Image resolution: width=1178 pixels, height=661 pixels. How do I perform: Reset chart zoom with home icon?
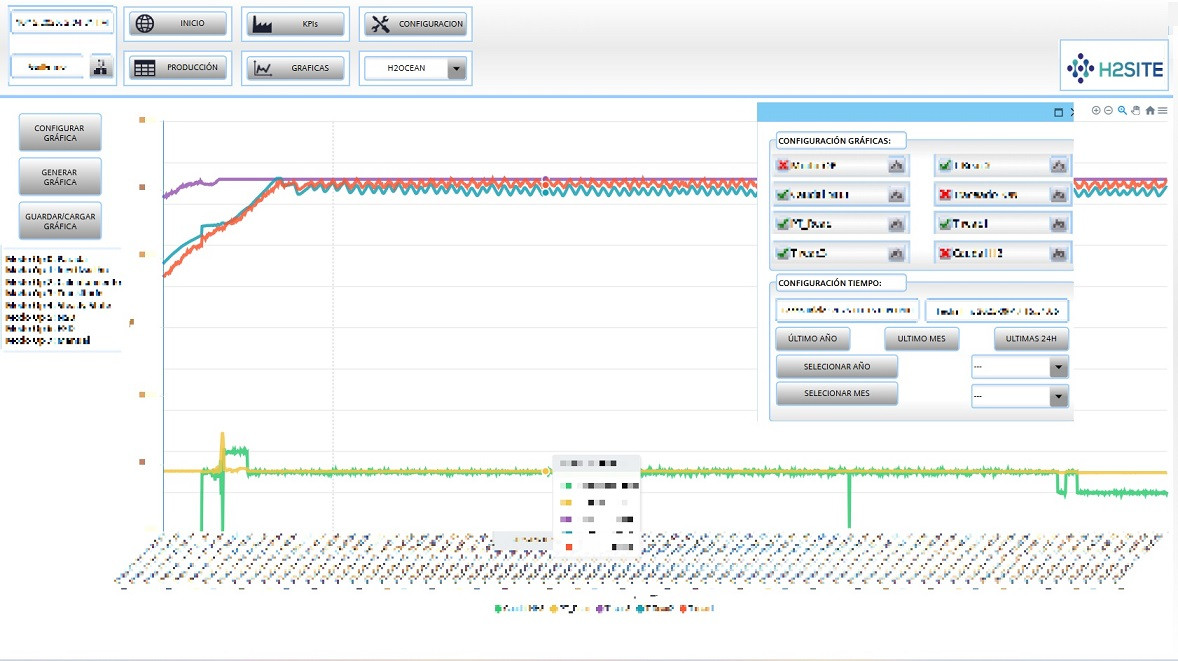click(x=1150, y=111)
